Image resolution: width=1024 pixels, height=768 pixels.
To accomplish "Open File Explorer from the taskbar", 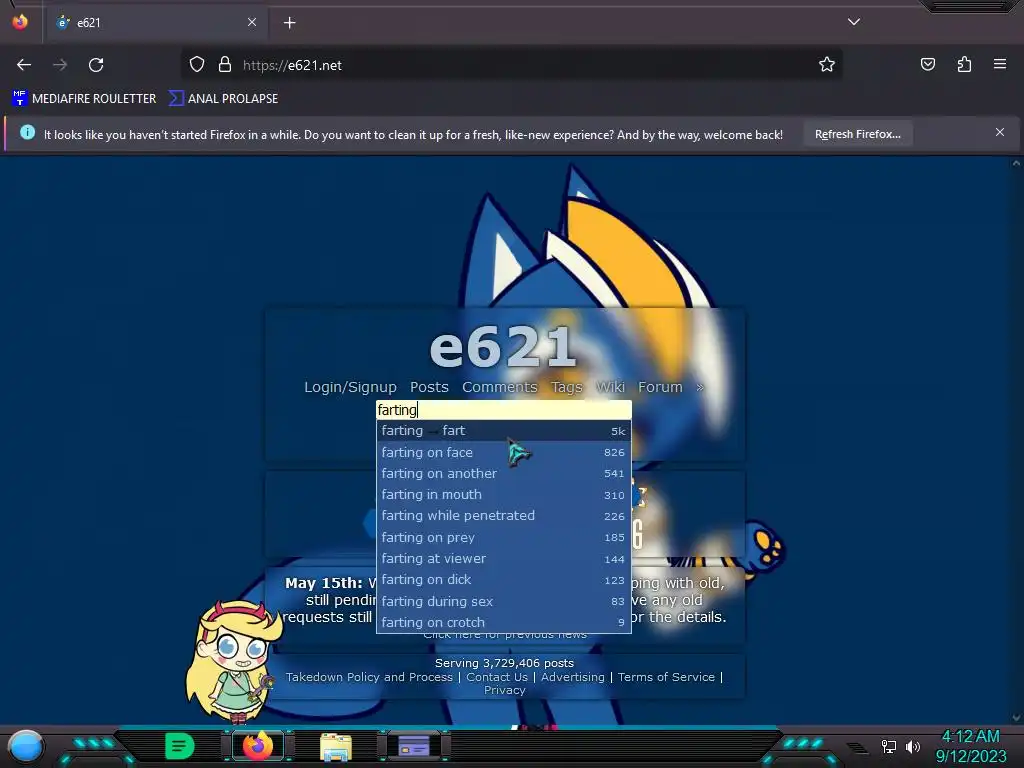I will point(336,746).
